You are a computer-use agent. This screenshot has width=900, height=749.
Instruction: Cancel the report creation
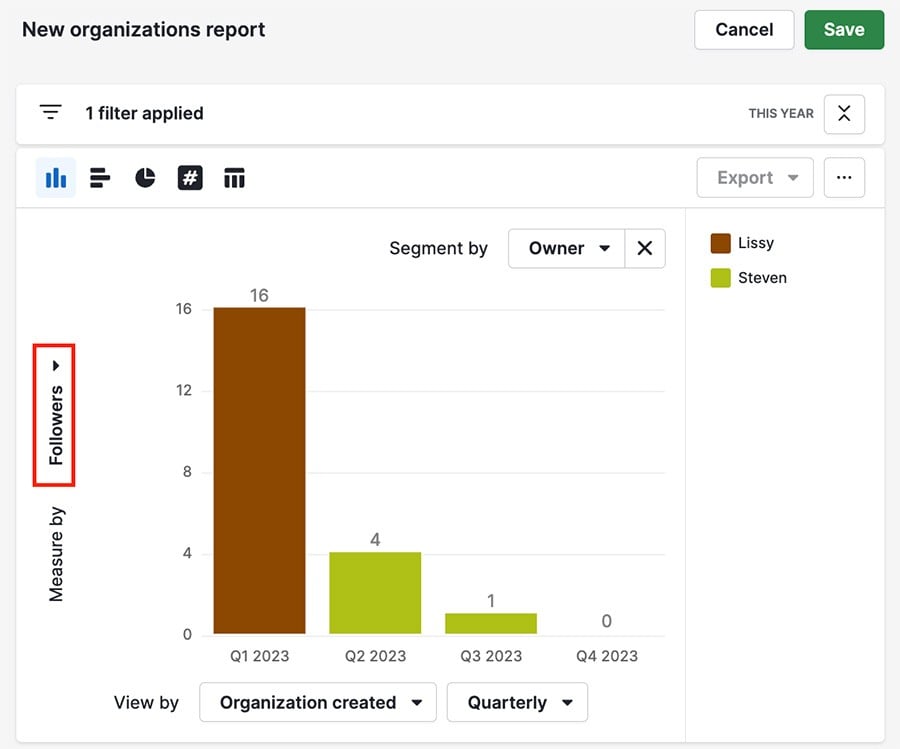744,29
